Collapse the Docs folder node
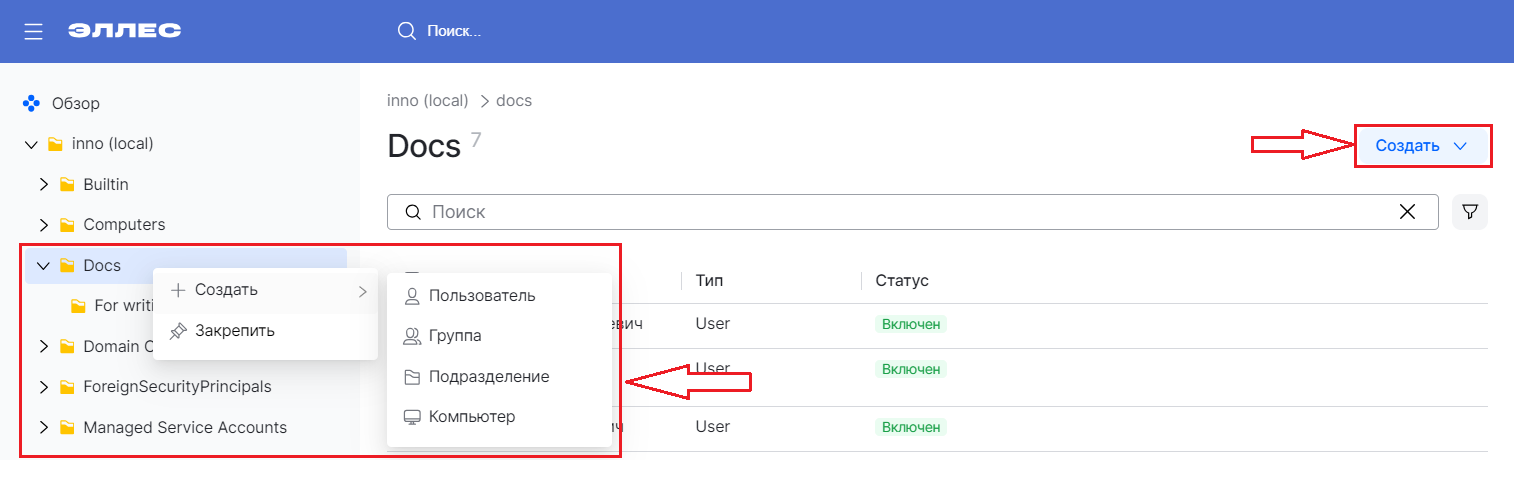The image size is (1514, 479). click(x=43, y=266)
